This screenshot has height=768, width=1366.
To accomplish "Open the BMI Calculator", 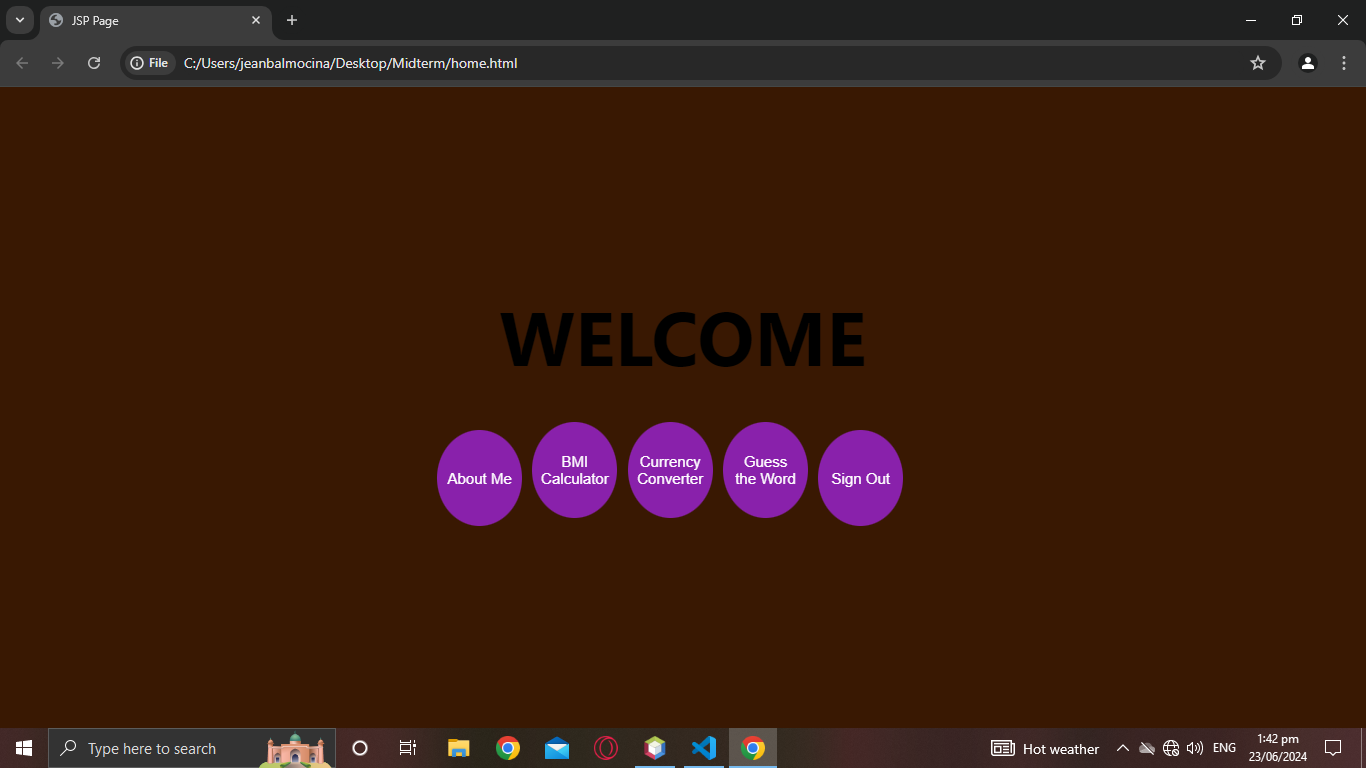I will tap(574, 470).
